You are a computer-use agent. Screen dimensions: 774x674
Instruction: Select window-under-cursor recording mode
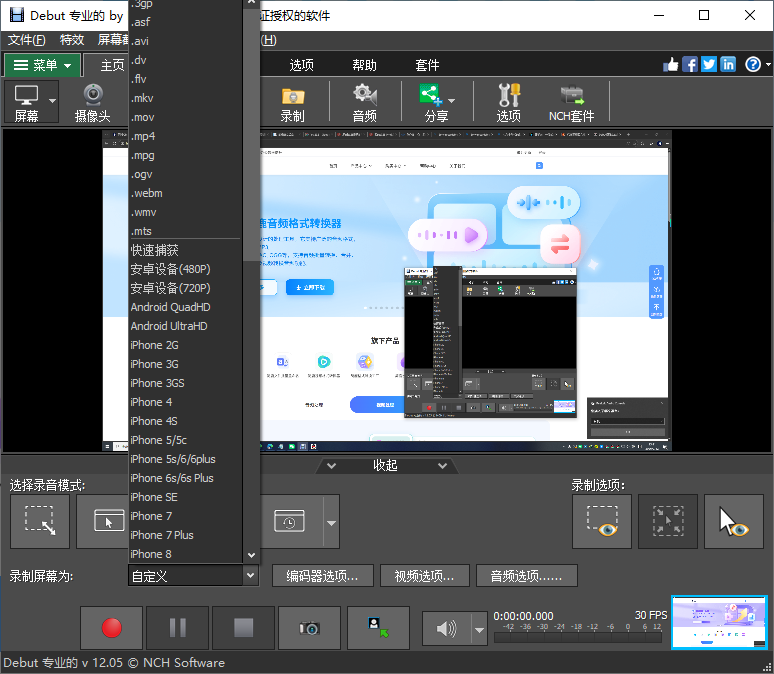coord(103,521)
